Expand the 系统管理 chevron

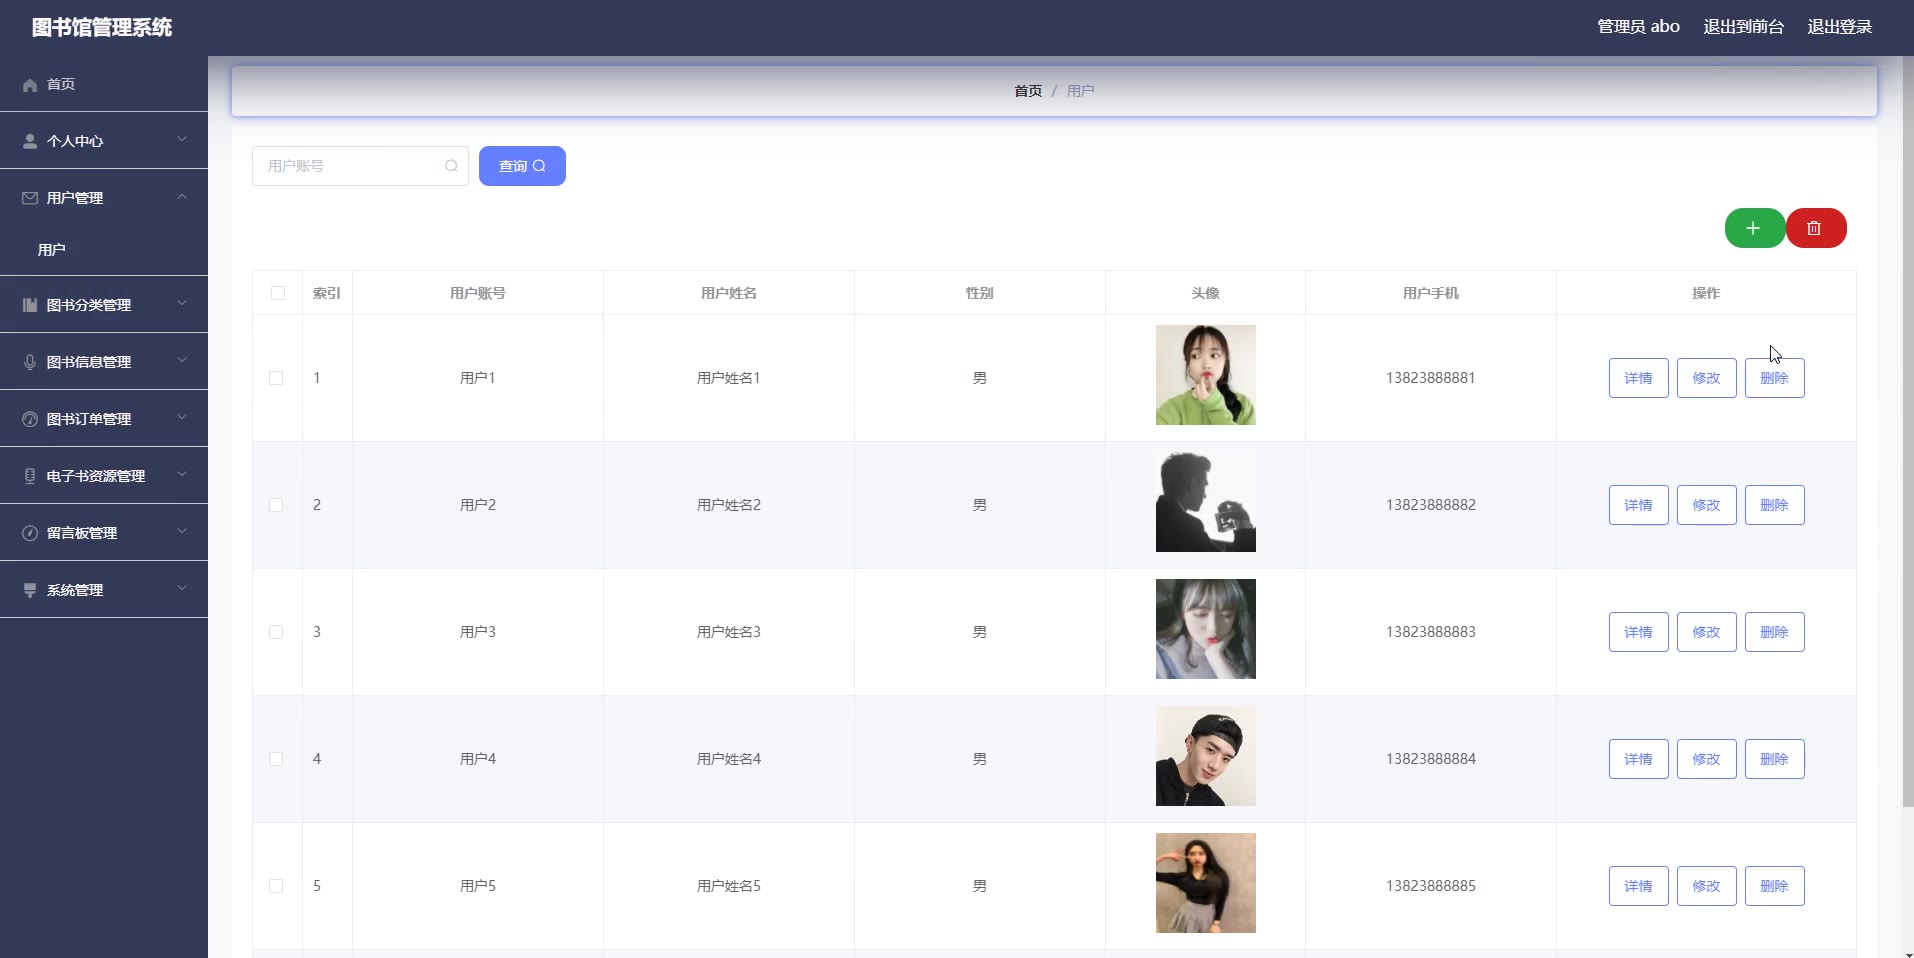182,588
